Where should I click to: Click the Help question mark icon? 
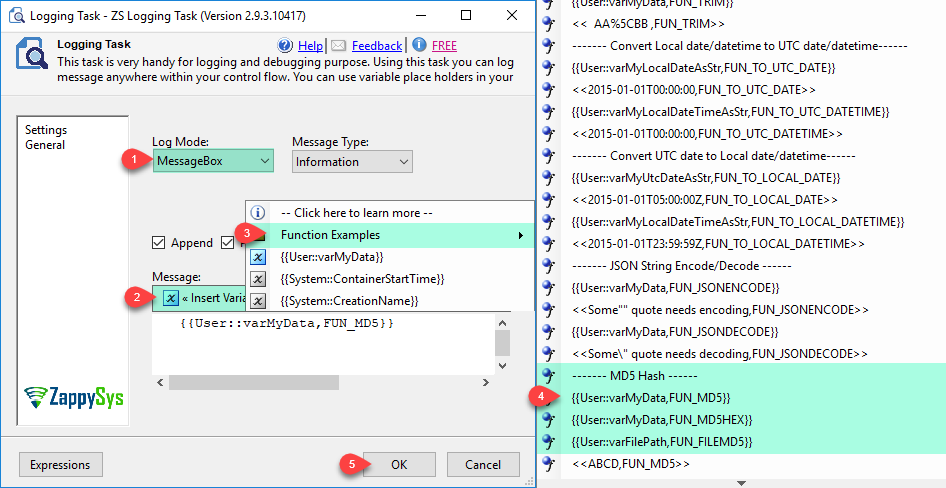285,45
